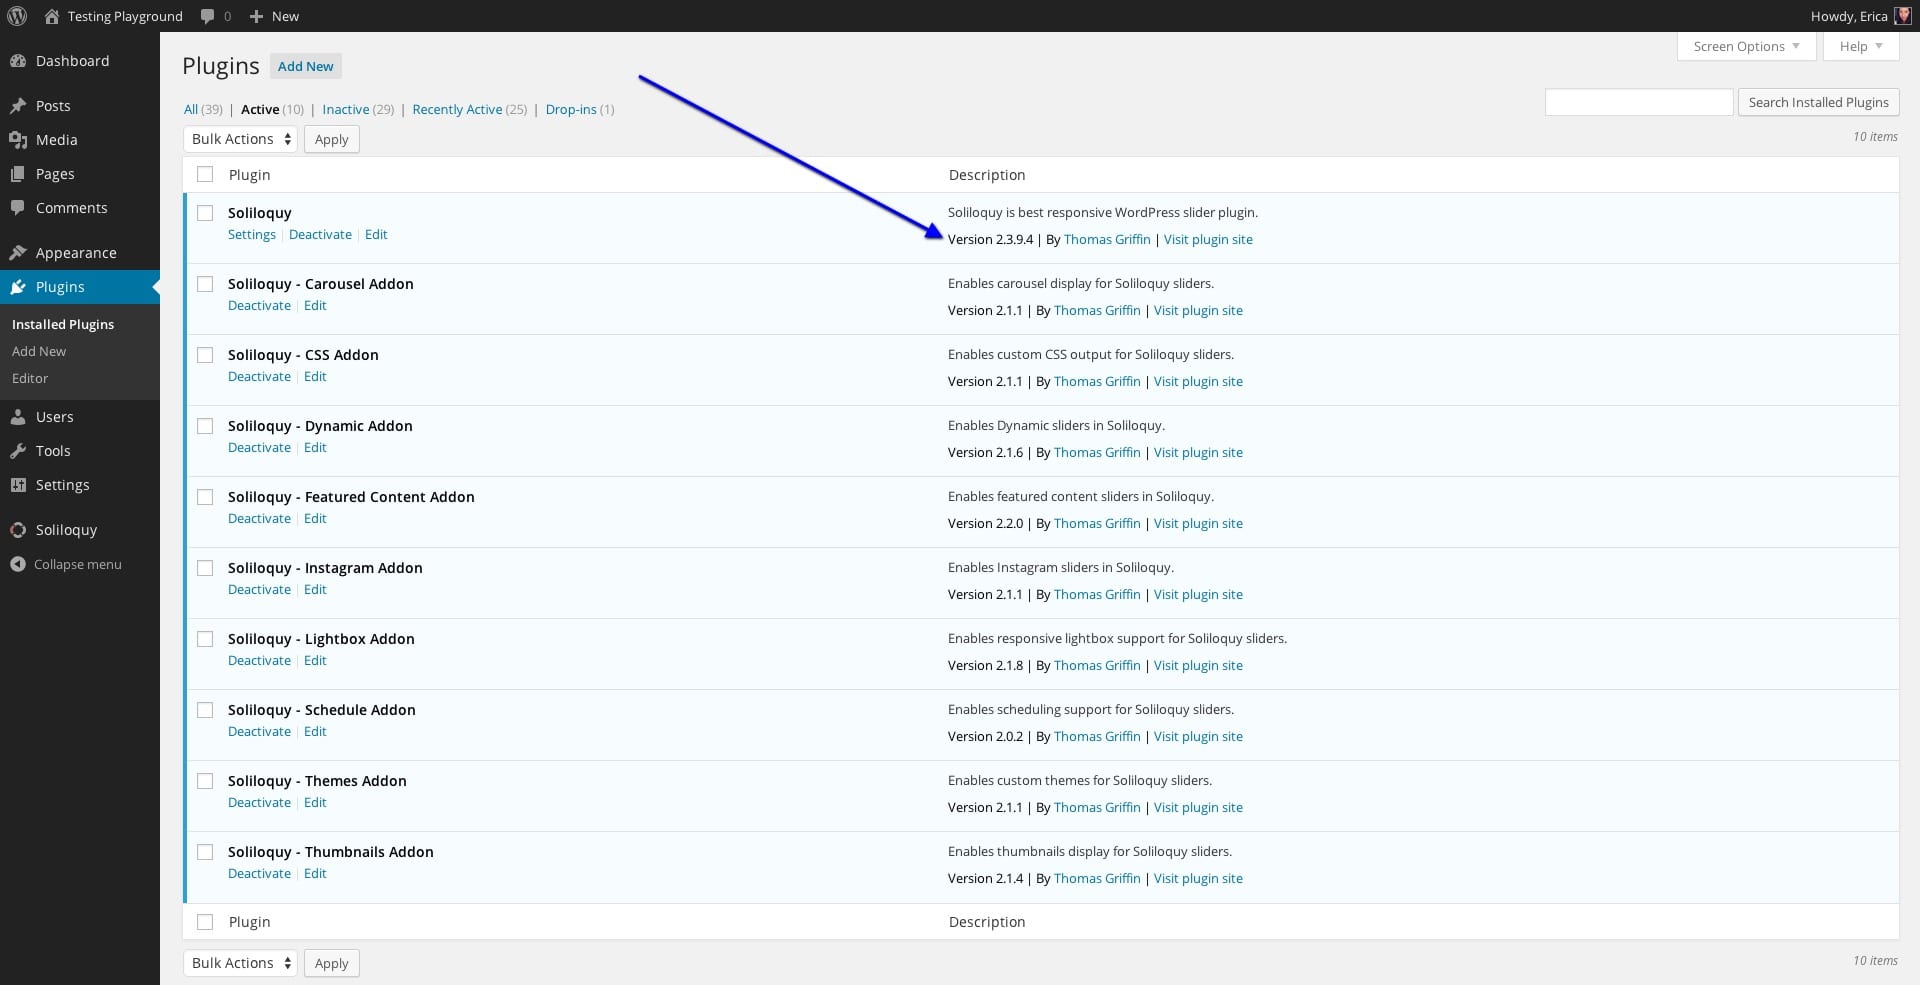The image size is (1920, 985).
Task: Click the Settings sliders icon in sidebar
Action: click(x=18, y=485)
